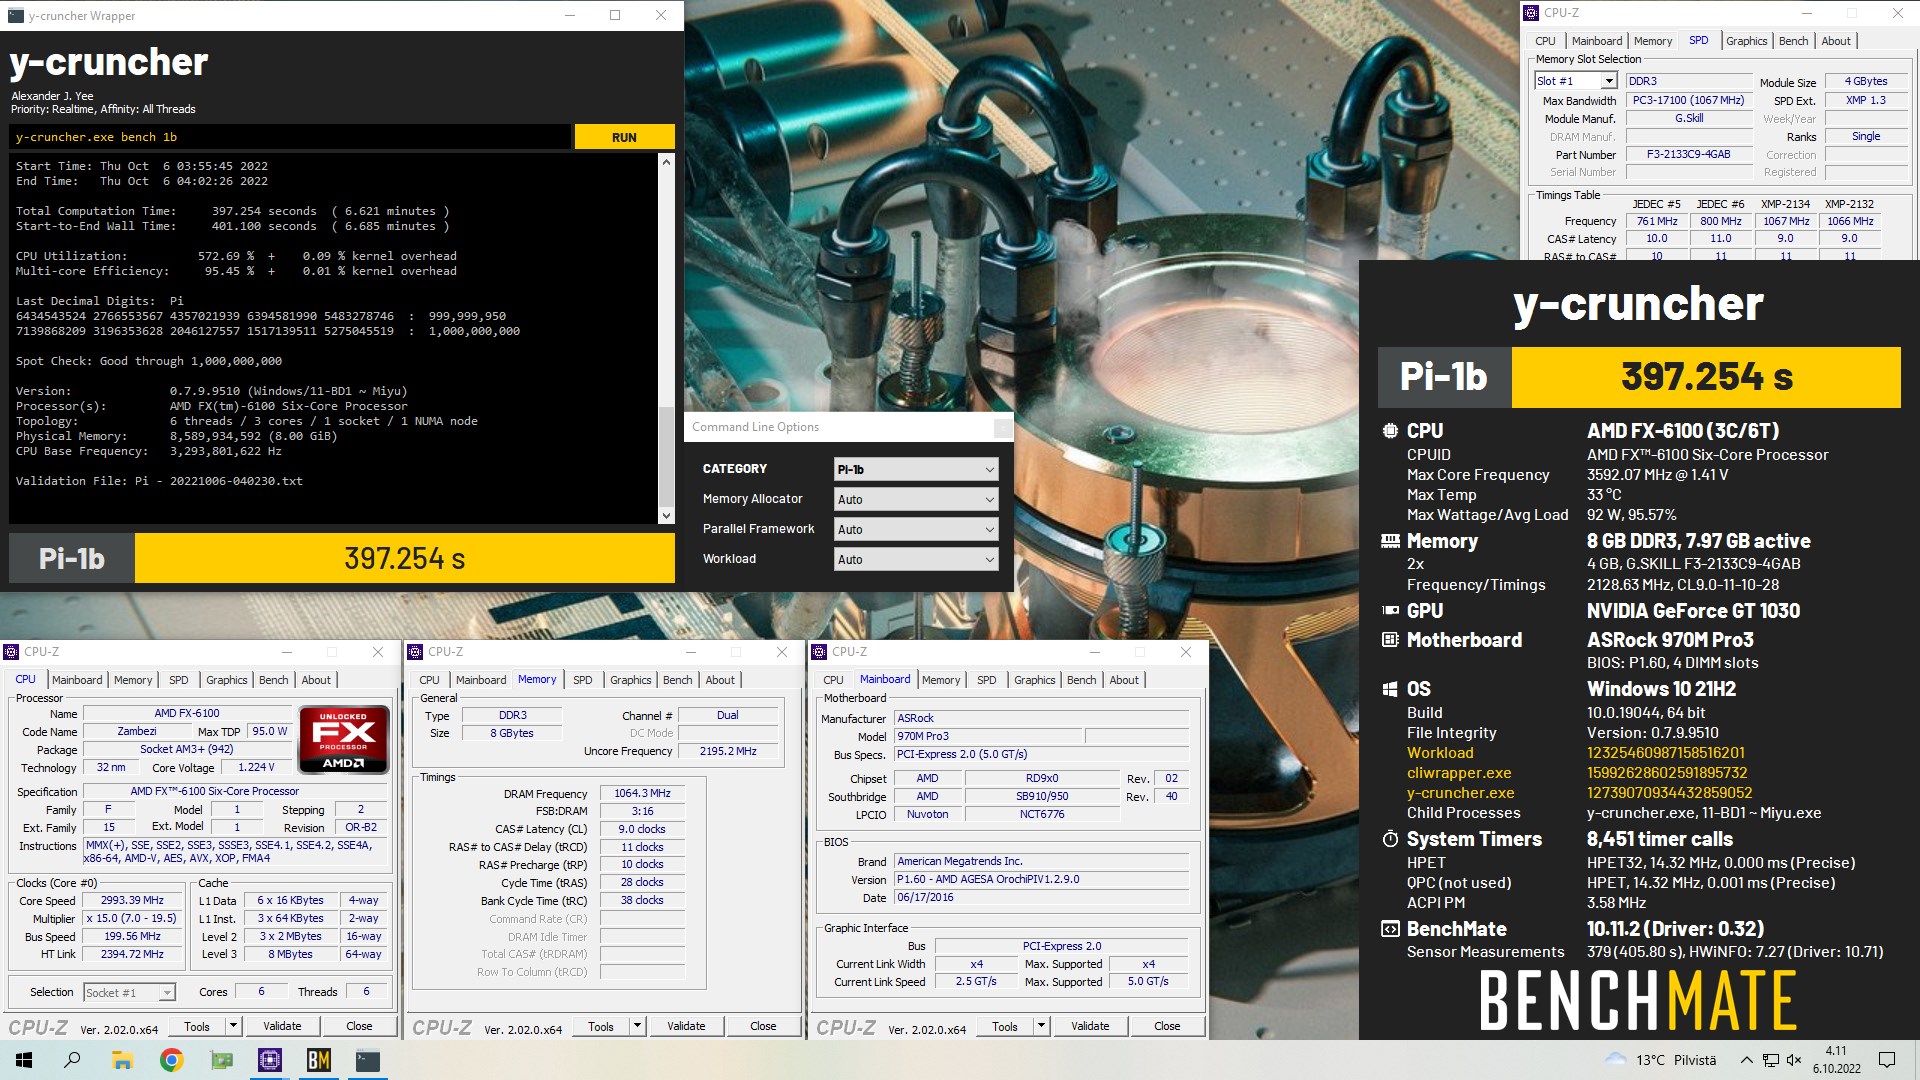Open the notification center icon
The image size is (1920, 1080).
click(1887, 1060)
